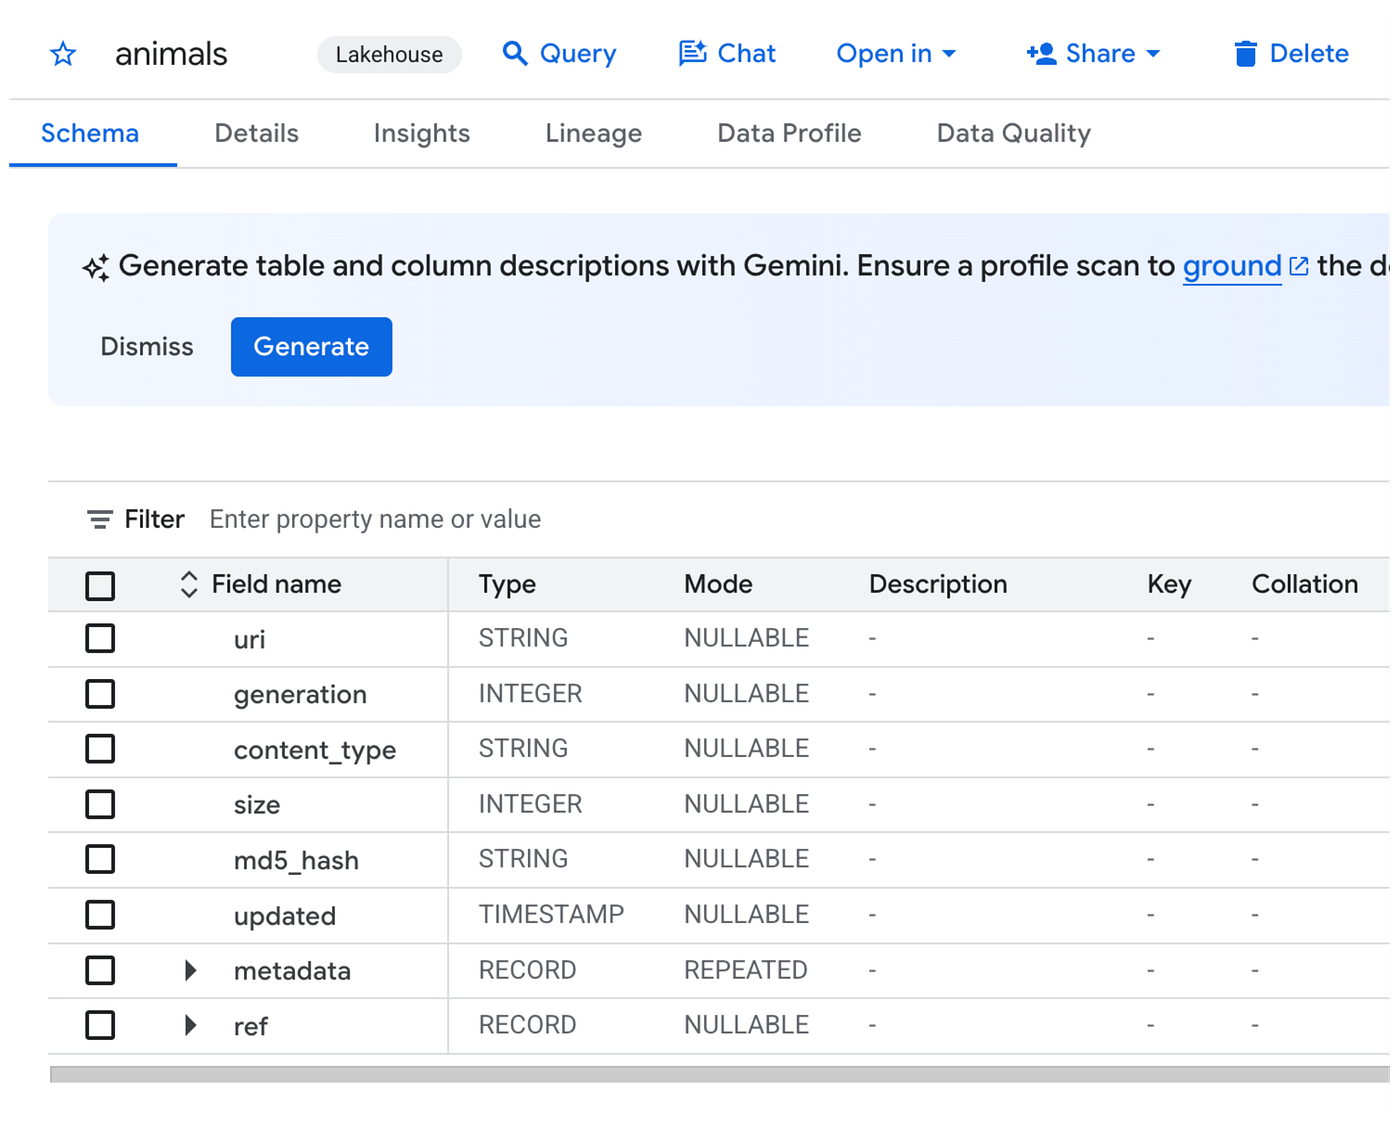Click the Filter lines icon
This screenshot has height=1128, width=1400.
[x=100, y=519]
